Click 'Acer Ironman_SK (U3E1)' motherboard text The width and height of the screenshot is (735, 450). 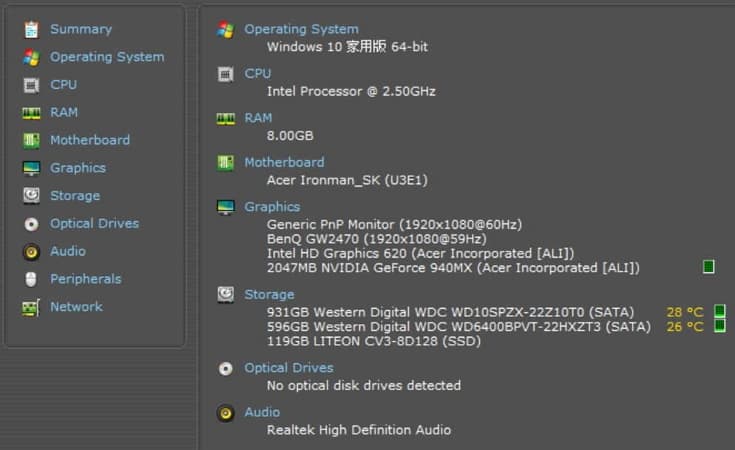tap(347, 180)
